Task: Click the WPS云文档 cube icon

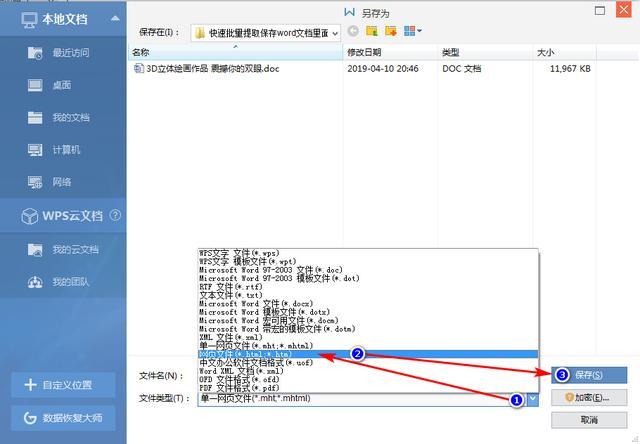Action: 29,215
